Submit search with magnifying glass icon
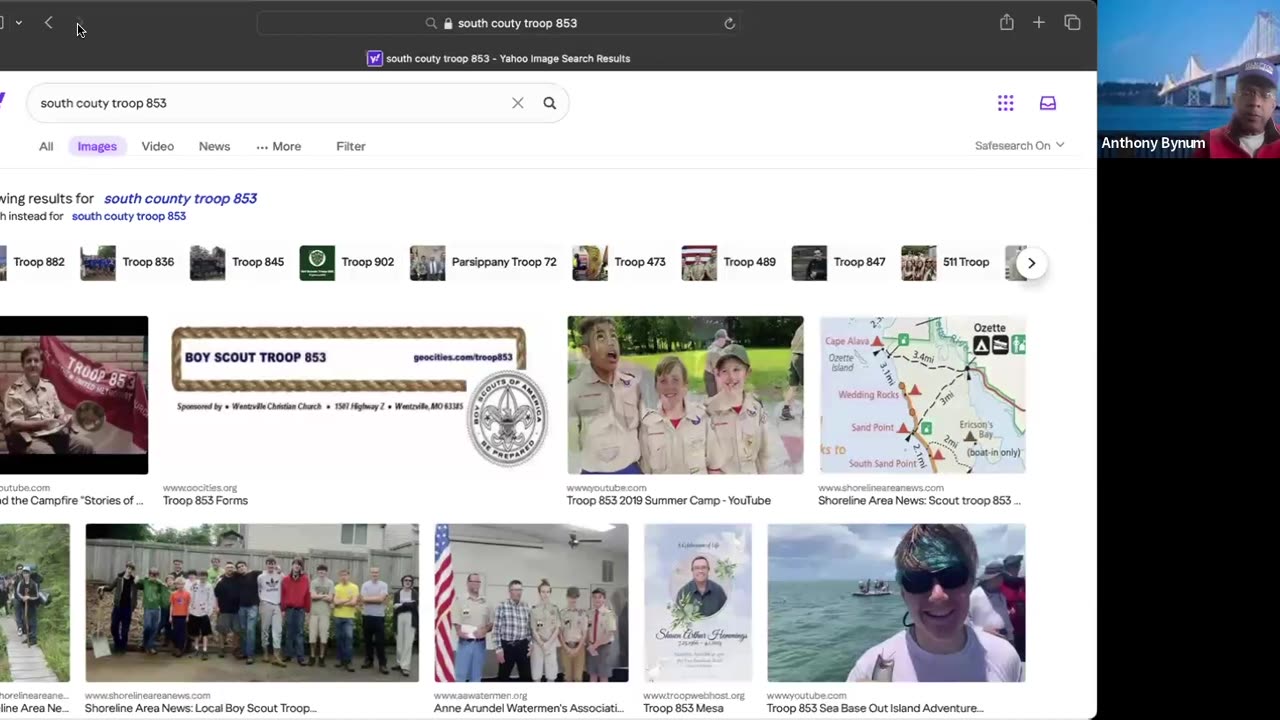Viewport: 1280px width, 720px height. click(550, 103)
